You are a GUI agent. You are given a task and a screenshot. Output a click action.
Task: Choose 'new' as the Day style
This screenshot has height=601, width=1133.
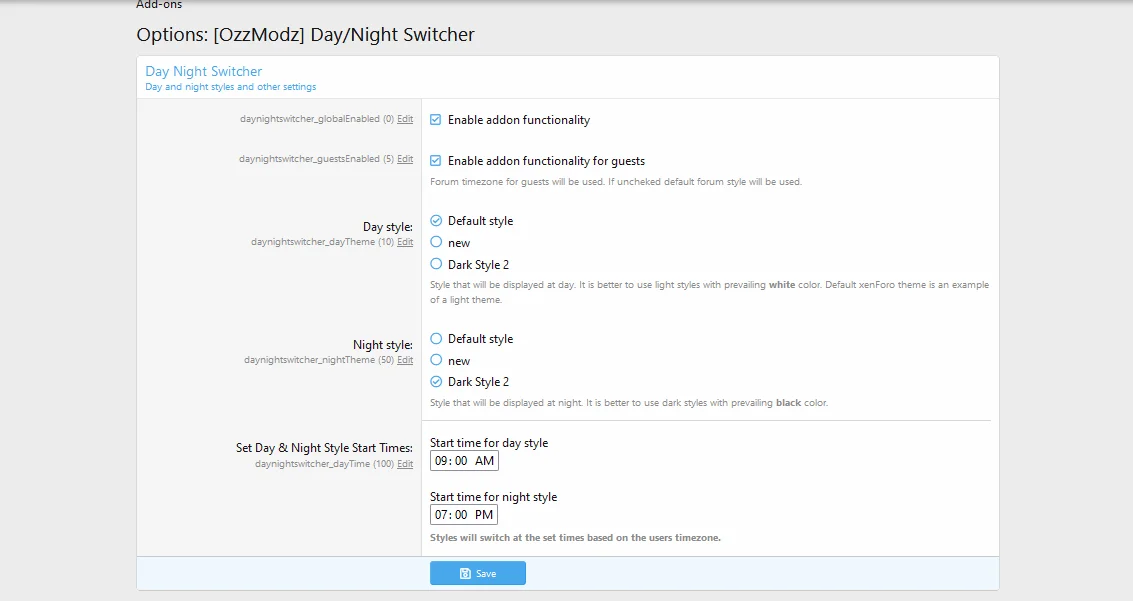point(436,242)
